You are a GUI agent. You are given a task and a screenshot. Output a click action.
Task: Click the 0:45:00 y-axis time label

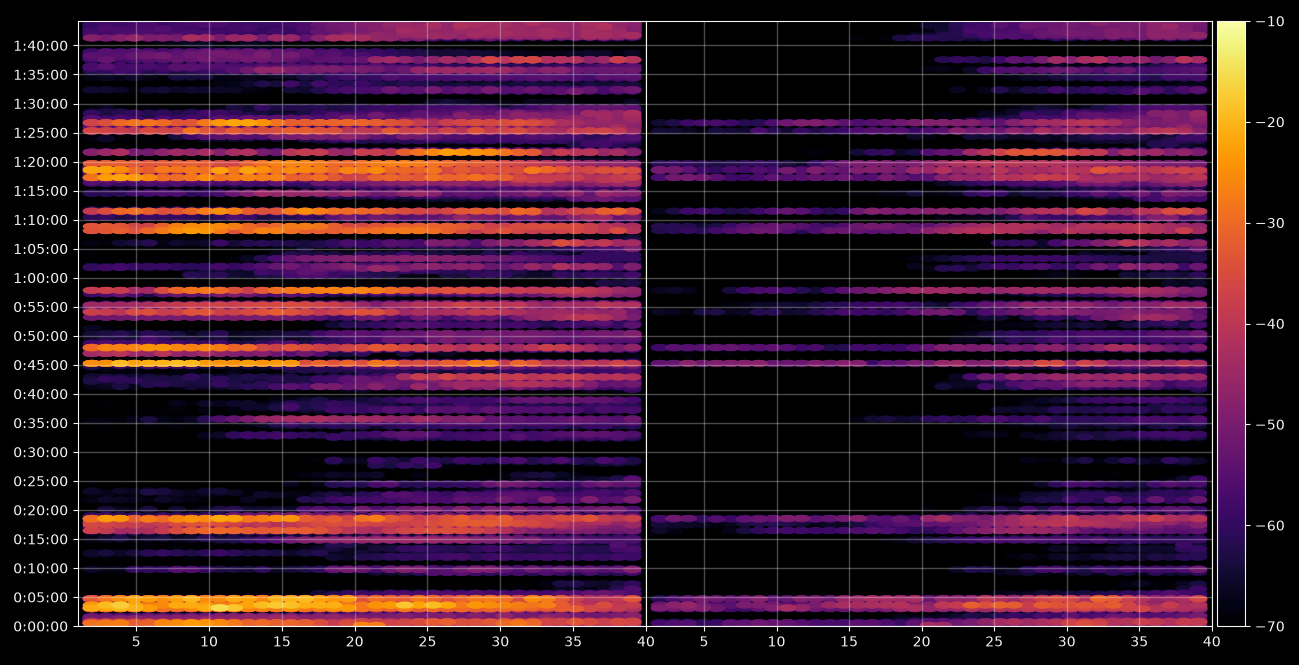tap(41, 365)
